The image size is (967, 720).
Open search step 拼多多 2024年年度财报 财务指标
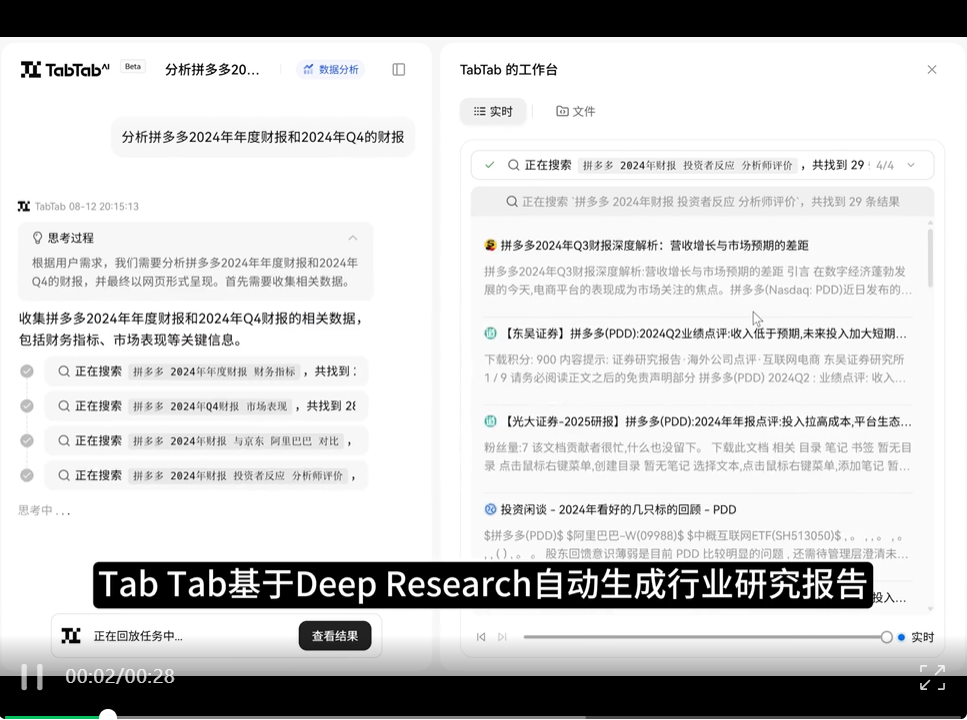tap(207, 371)
